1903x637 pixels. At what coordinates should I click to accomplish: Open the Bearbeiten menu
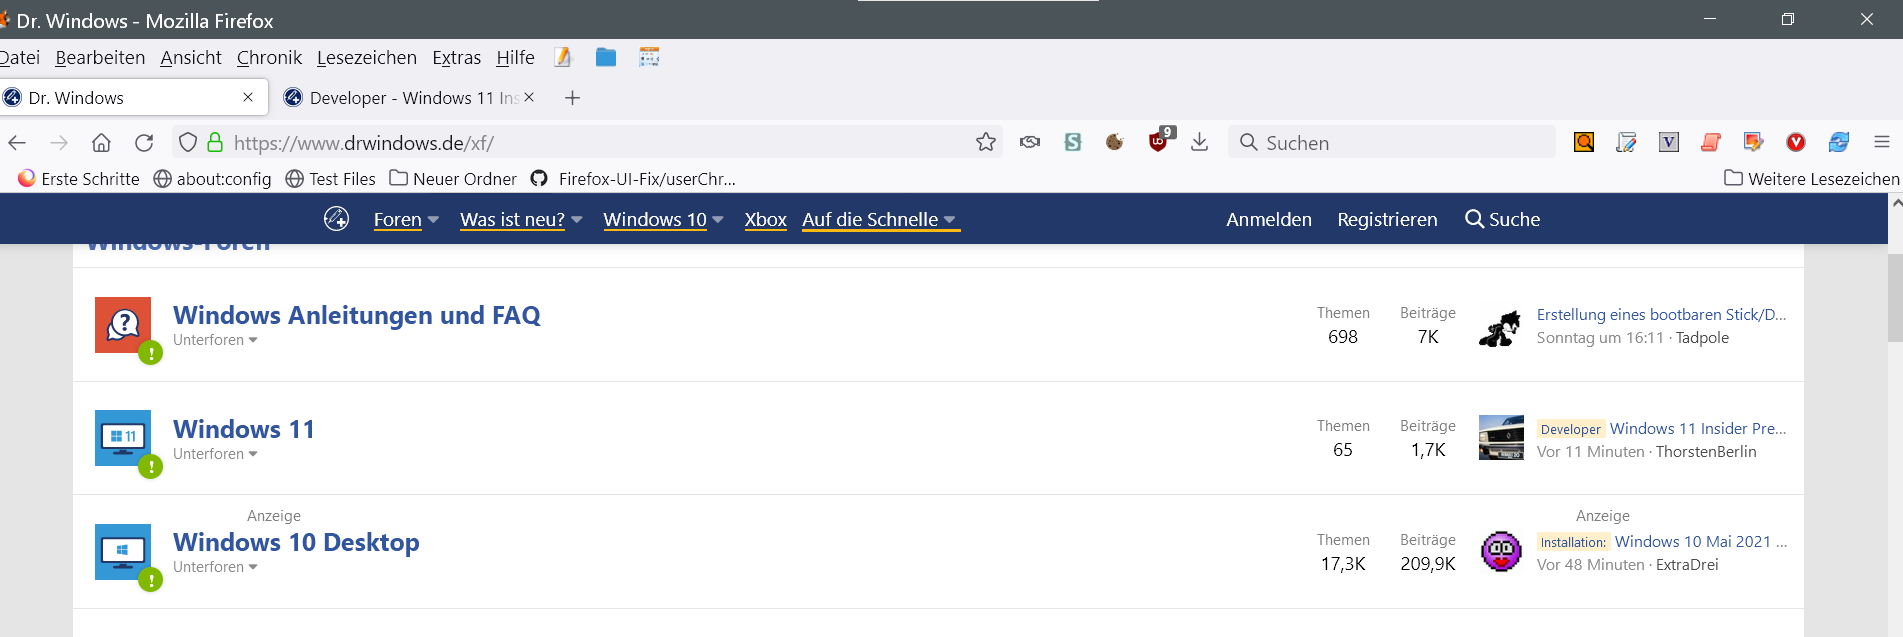pyautogui.click(x=100, y=57)
